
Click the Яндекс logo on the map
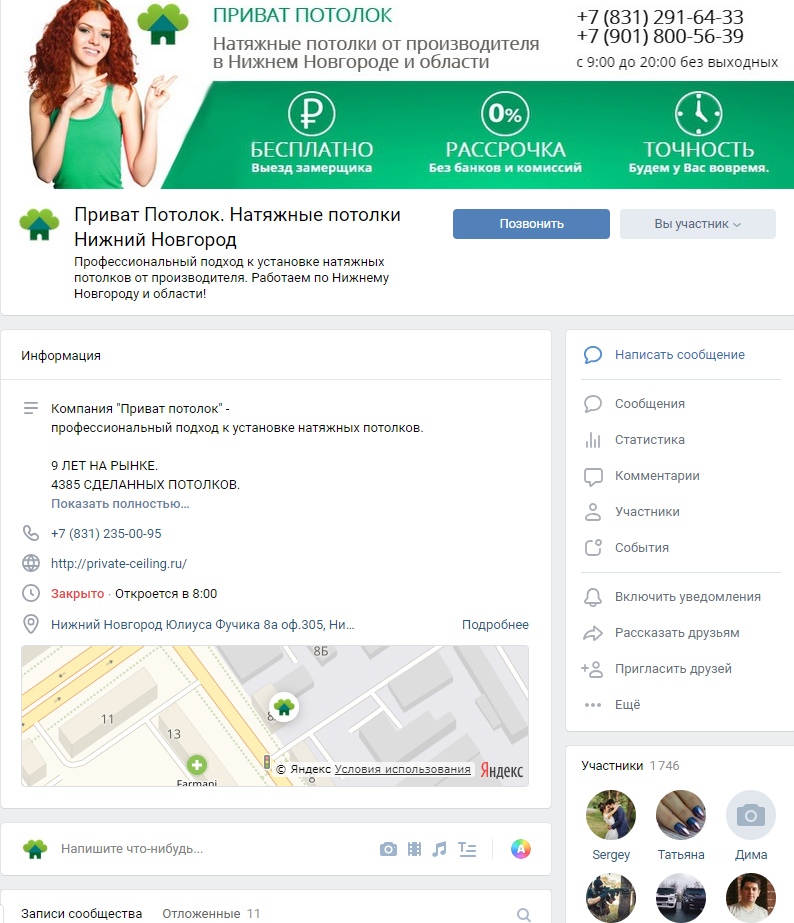coord(501,771)
